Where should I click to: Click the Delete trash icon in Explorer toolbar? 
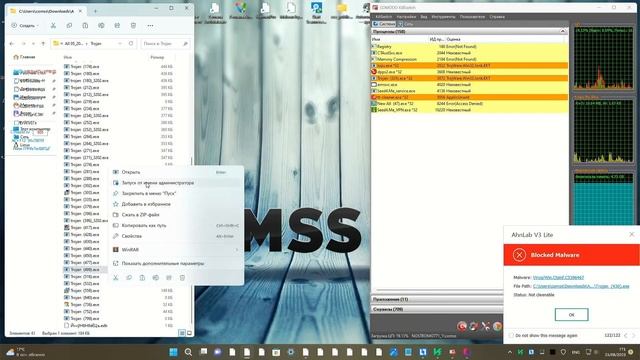pos(133,25)
